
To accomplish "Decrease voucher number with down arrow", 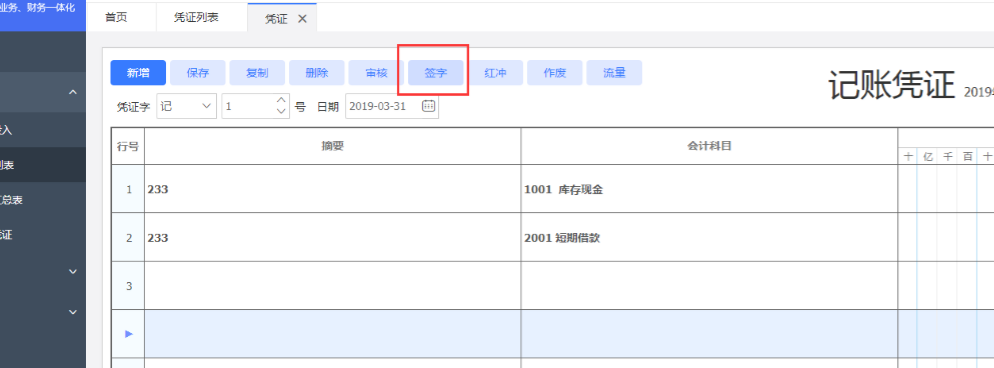I will tap(281, 111).
